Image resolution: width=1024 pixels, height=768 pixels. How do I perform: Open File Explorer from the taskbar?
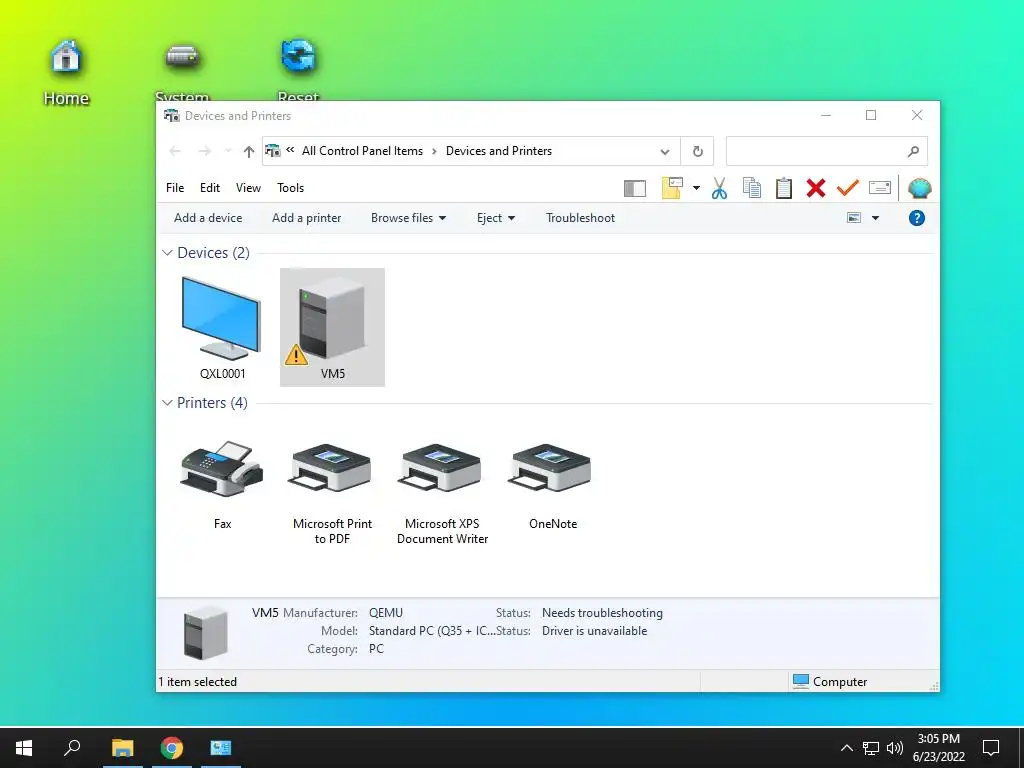pos(122,747)
